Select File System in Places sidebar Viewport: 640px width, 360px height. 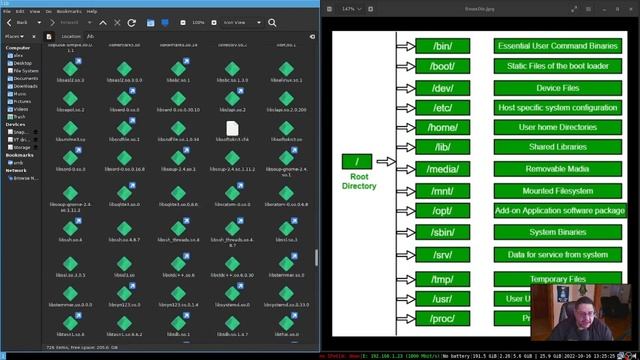[23, 71]
